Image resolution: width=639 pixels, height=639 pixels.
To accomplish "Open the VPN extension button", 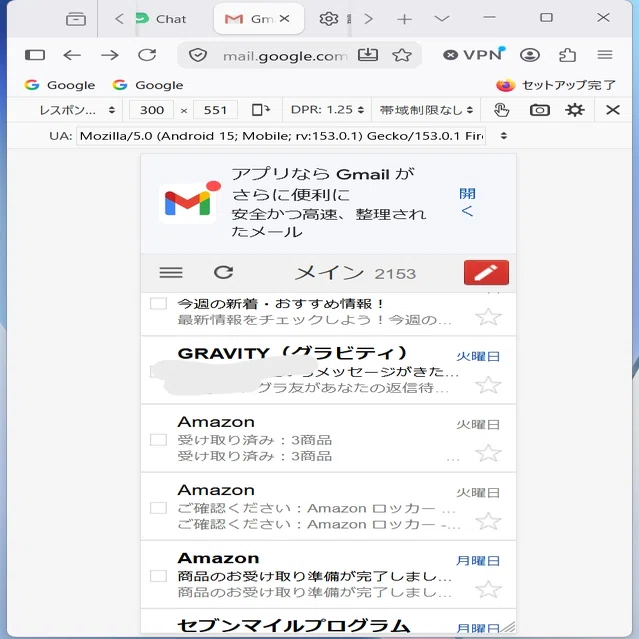I will (x=474, y=55).
